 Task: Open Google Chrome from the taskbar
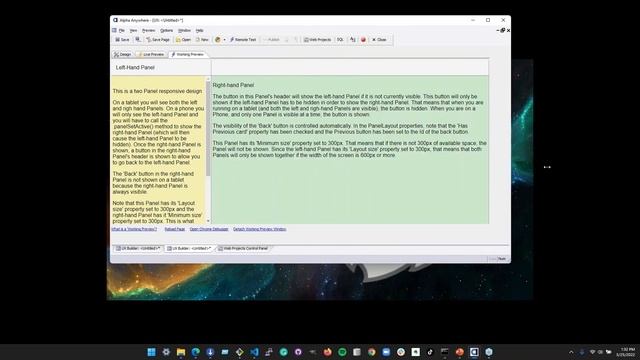(x=371, y=352)
